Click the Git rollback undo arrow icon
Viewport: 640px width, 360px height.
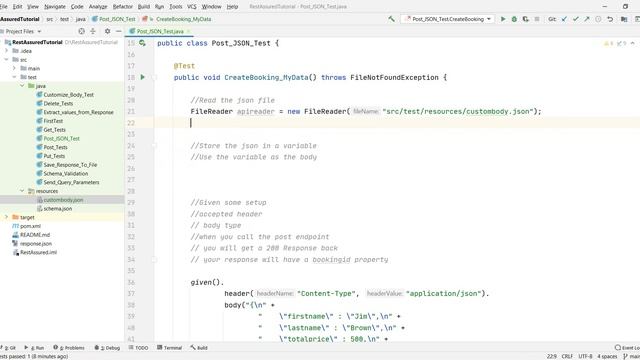pos(610,19)
